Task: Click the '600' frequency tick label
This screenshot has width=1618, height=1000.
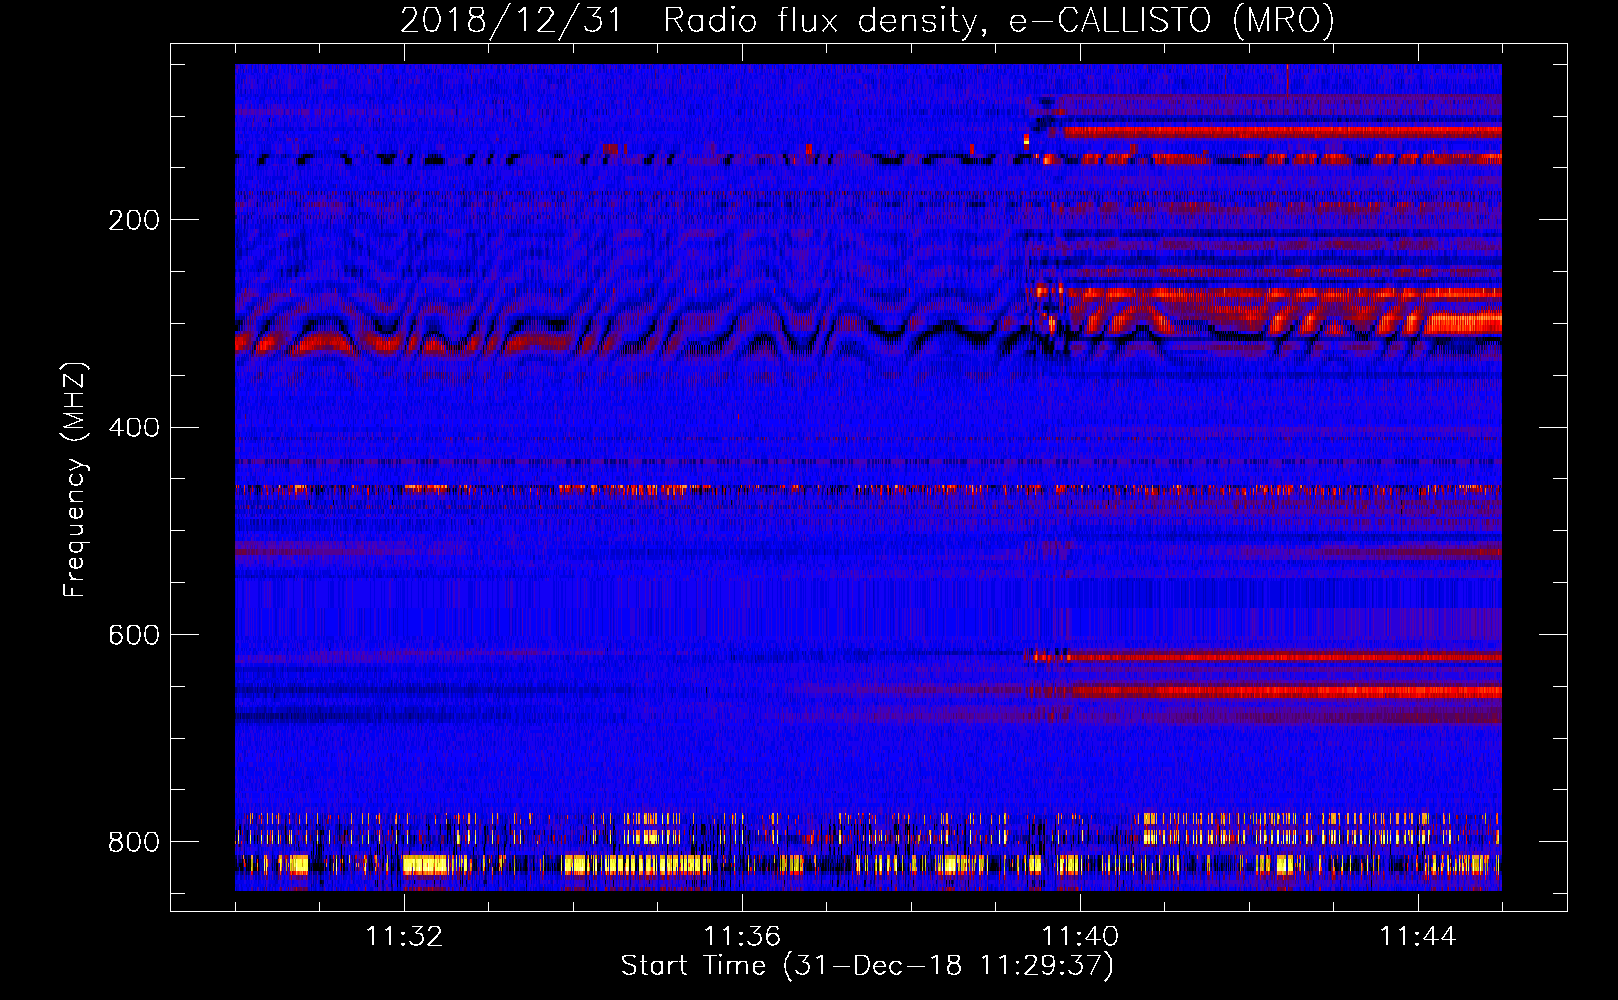Action: pyautogui.click(x=133, y=635)
